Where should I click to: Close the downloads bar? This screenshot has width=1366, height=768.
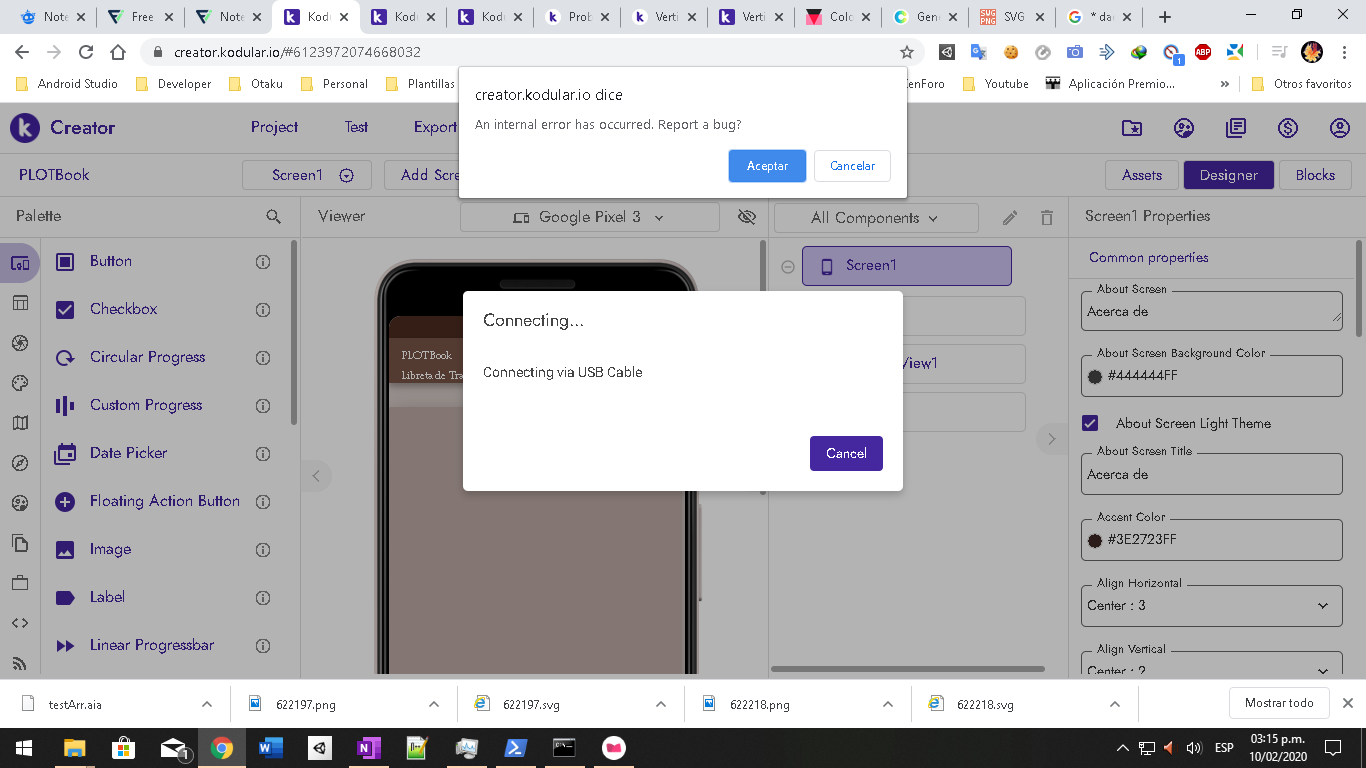pos(1348,703)
